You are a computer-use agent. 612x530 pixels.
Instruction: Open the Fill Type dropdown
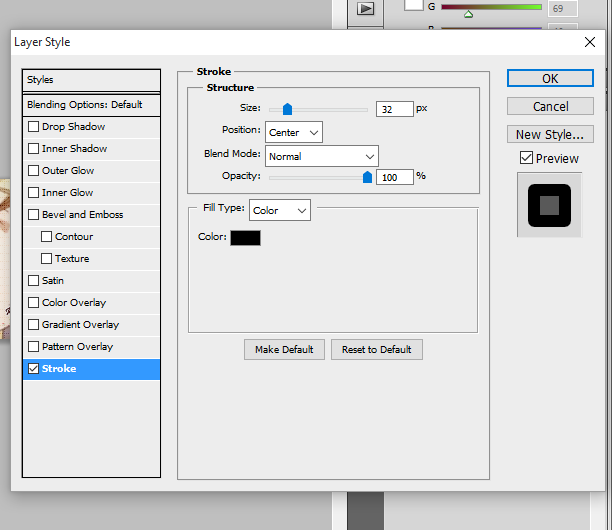279,210
